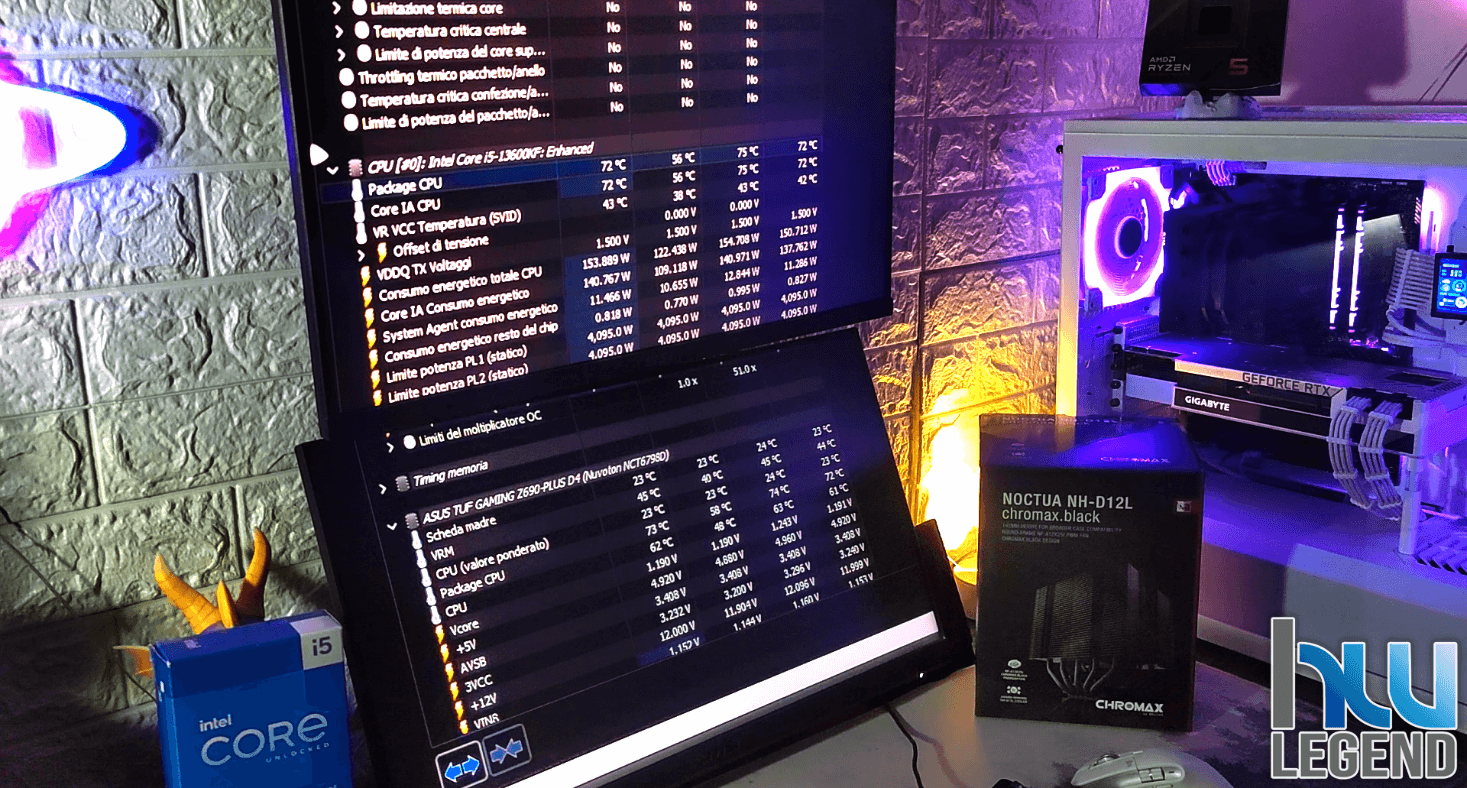Click thermometer icon of Scheda madre row
This screenshot has height=788, width=1467.
[417, 542]
